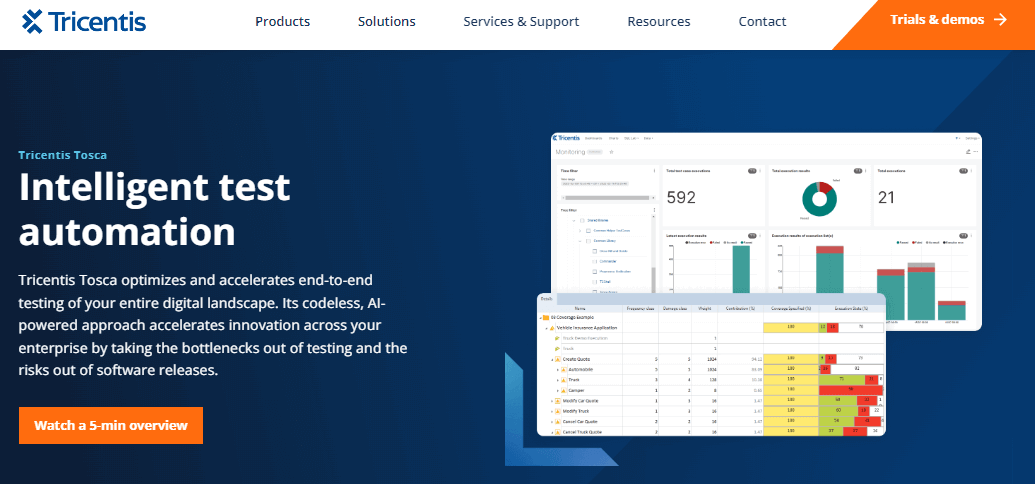The width and height of the screenshot is (1035, 484).
Task: Click the edit pencil icon in the dashboard
Action: pos(968,152)
